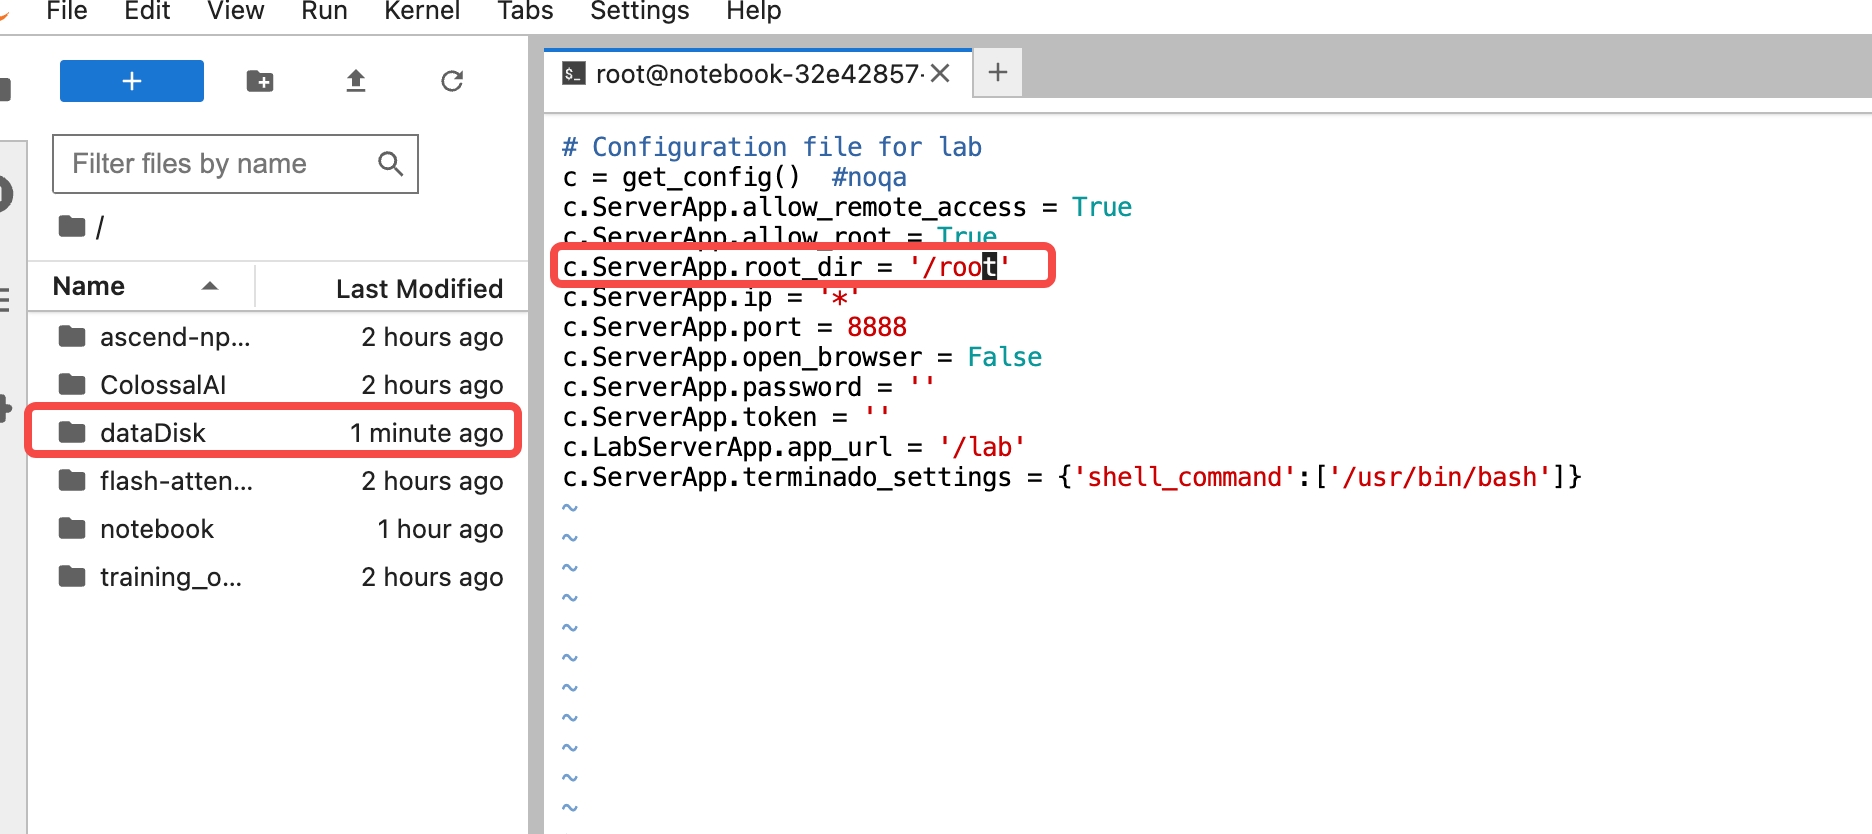Open the File menu
Image resolution: width=1872 pixels, height=834 pixels.
[x=67, y=11]
